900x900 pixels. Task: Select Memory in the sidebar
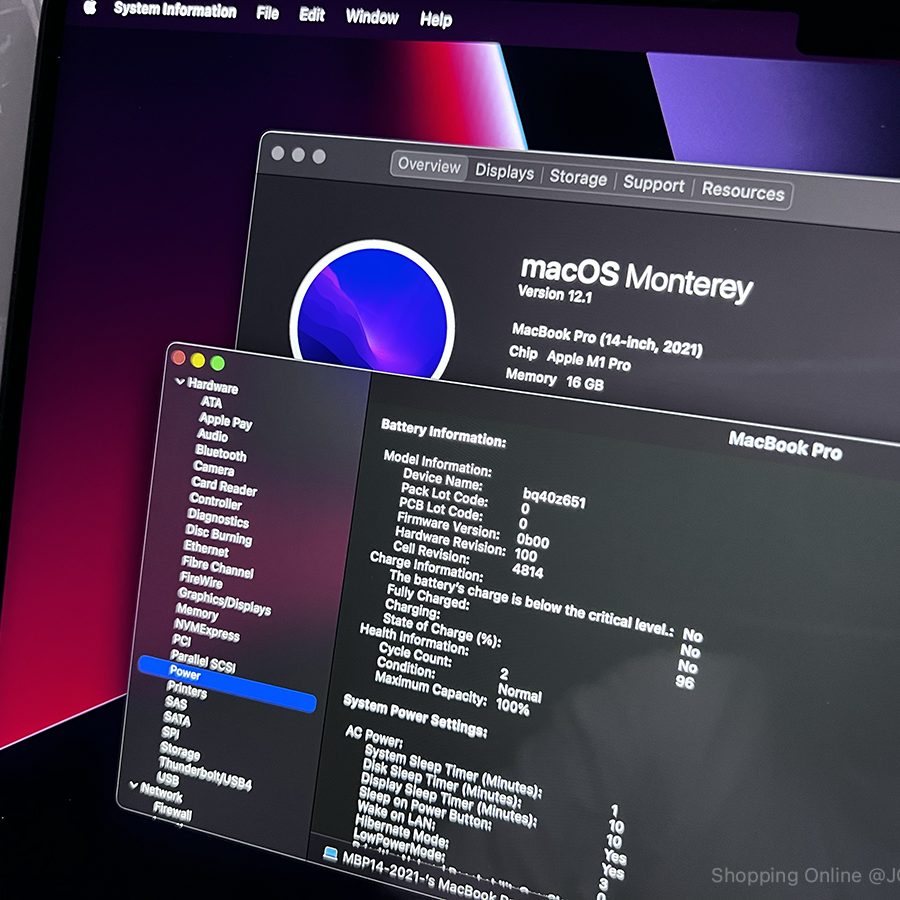(x=197, y=612)
